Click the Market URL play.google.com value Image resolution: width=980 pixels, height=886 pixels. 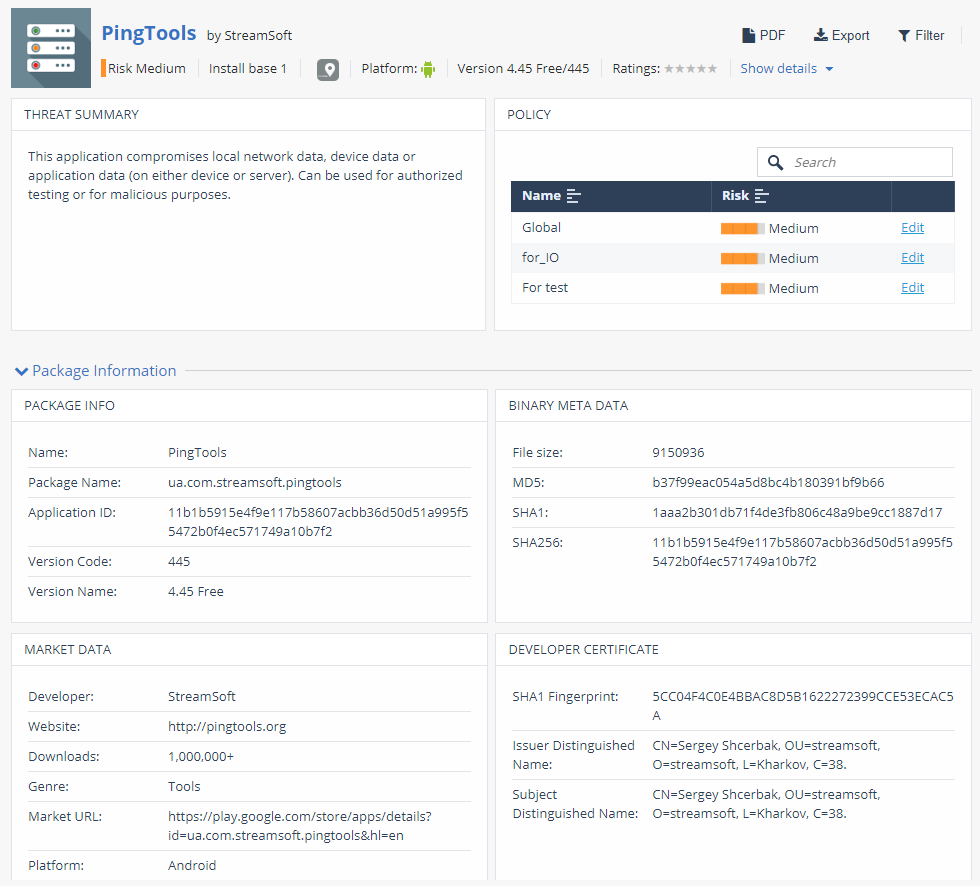(299, 826)
